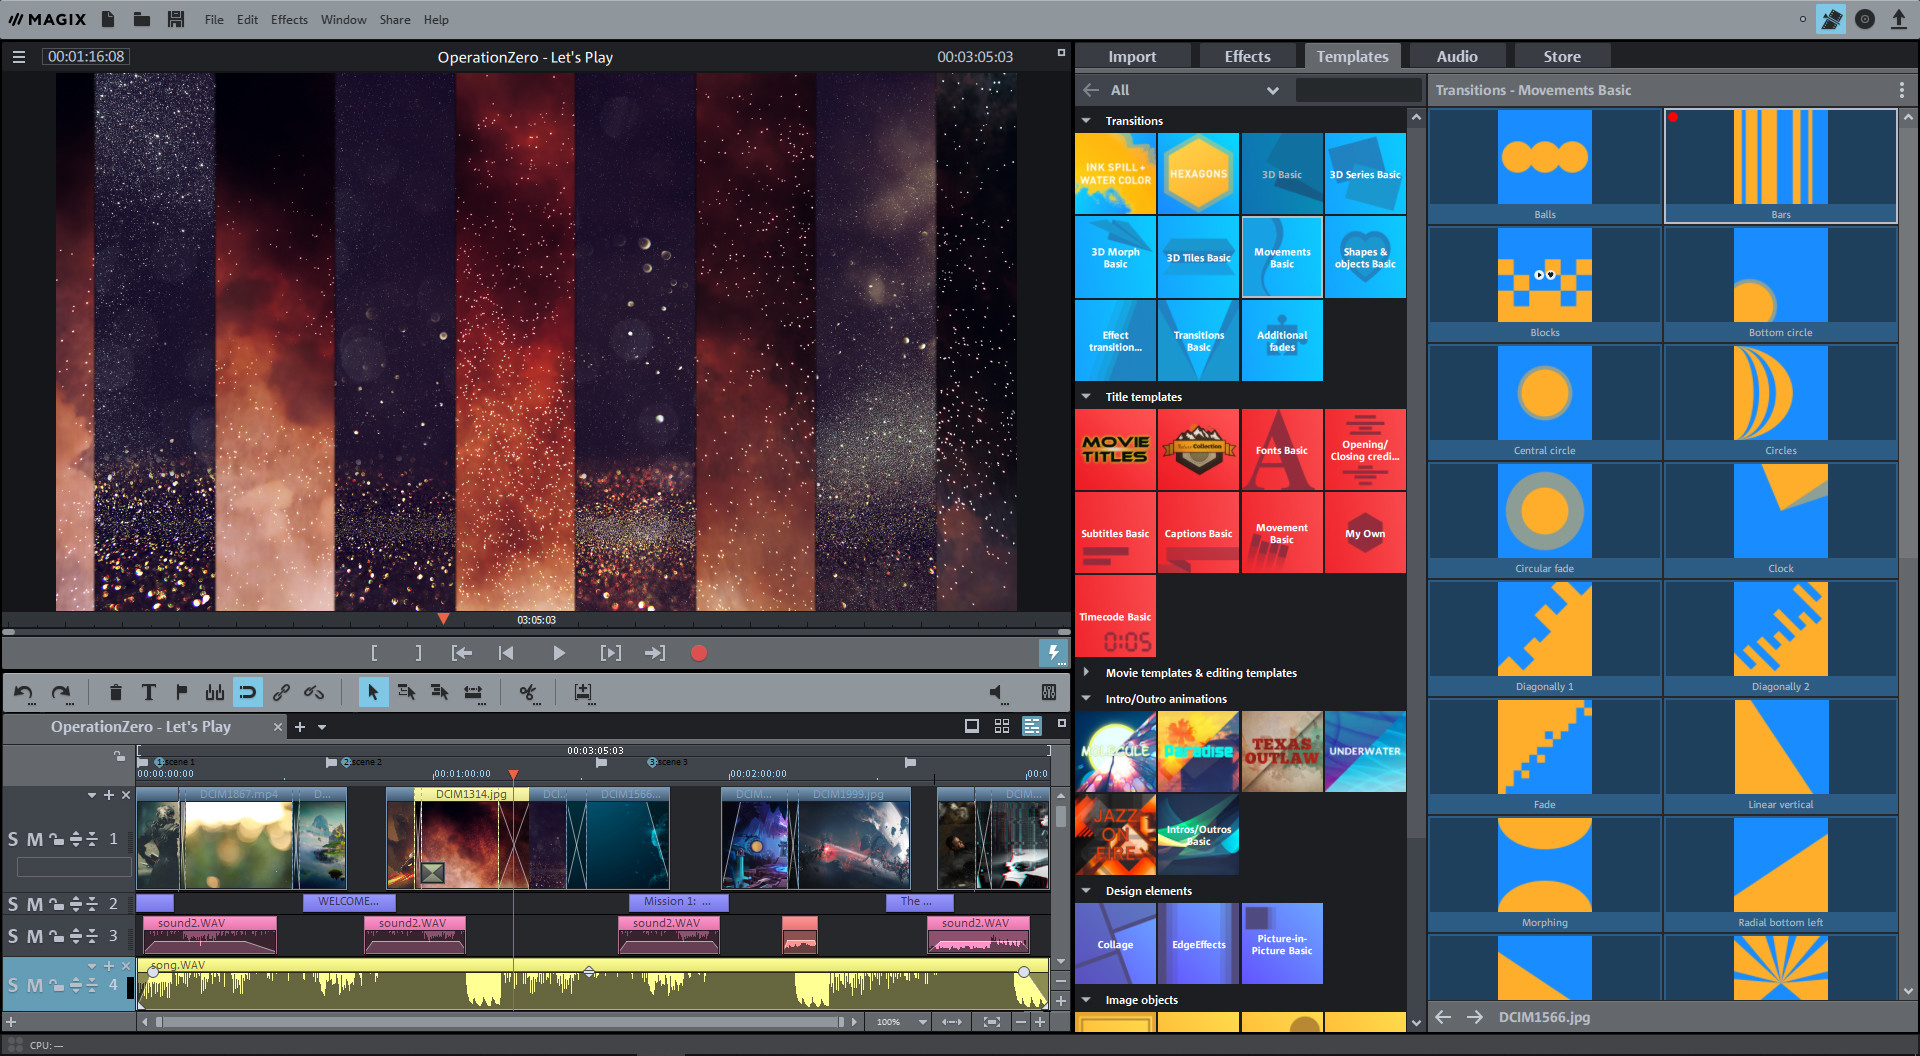Undo the last action
The image size is (1920, 1056).
(24, 692)
